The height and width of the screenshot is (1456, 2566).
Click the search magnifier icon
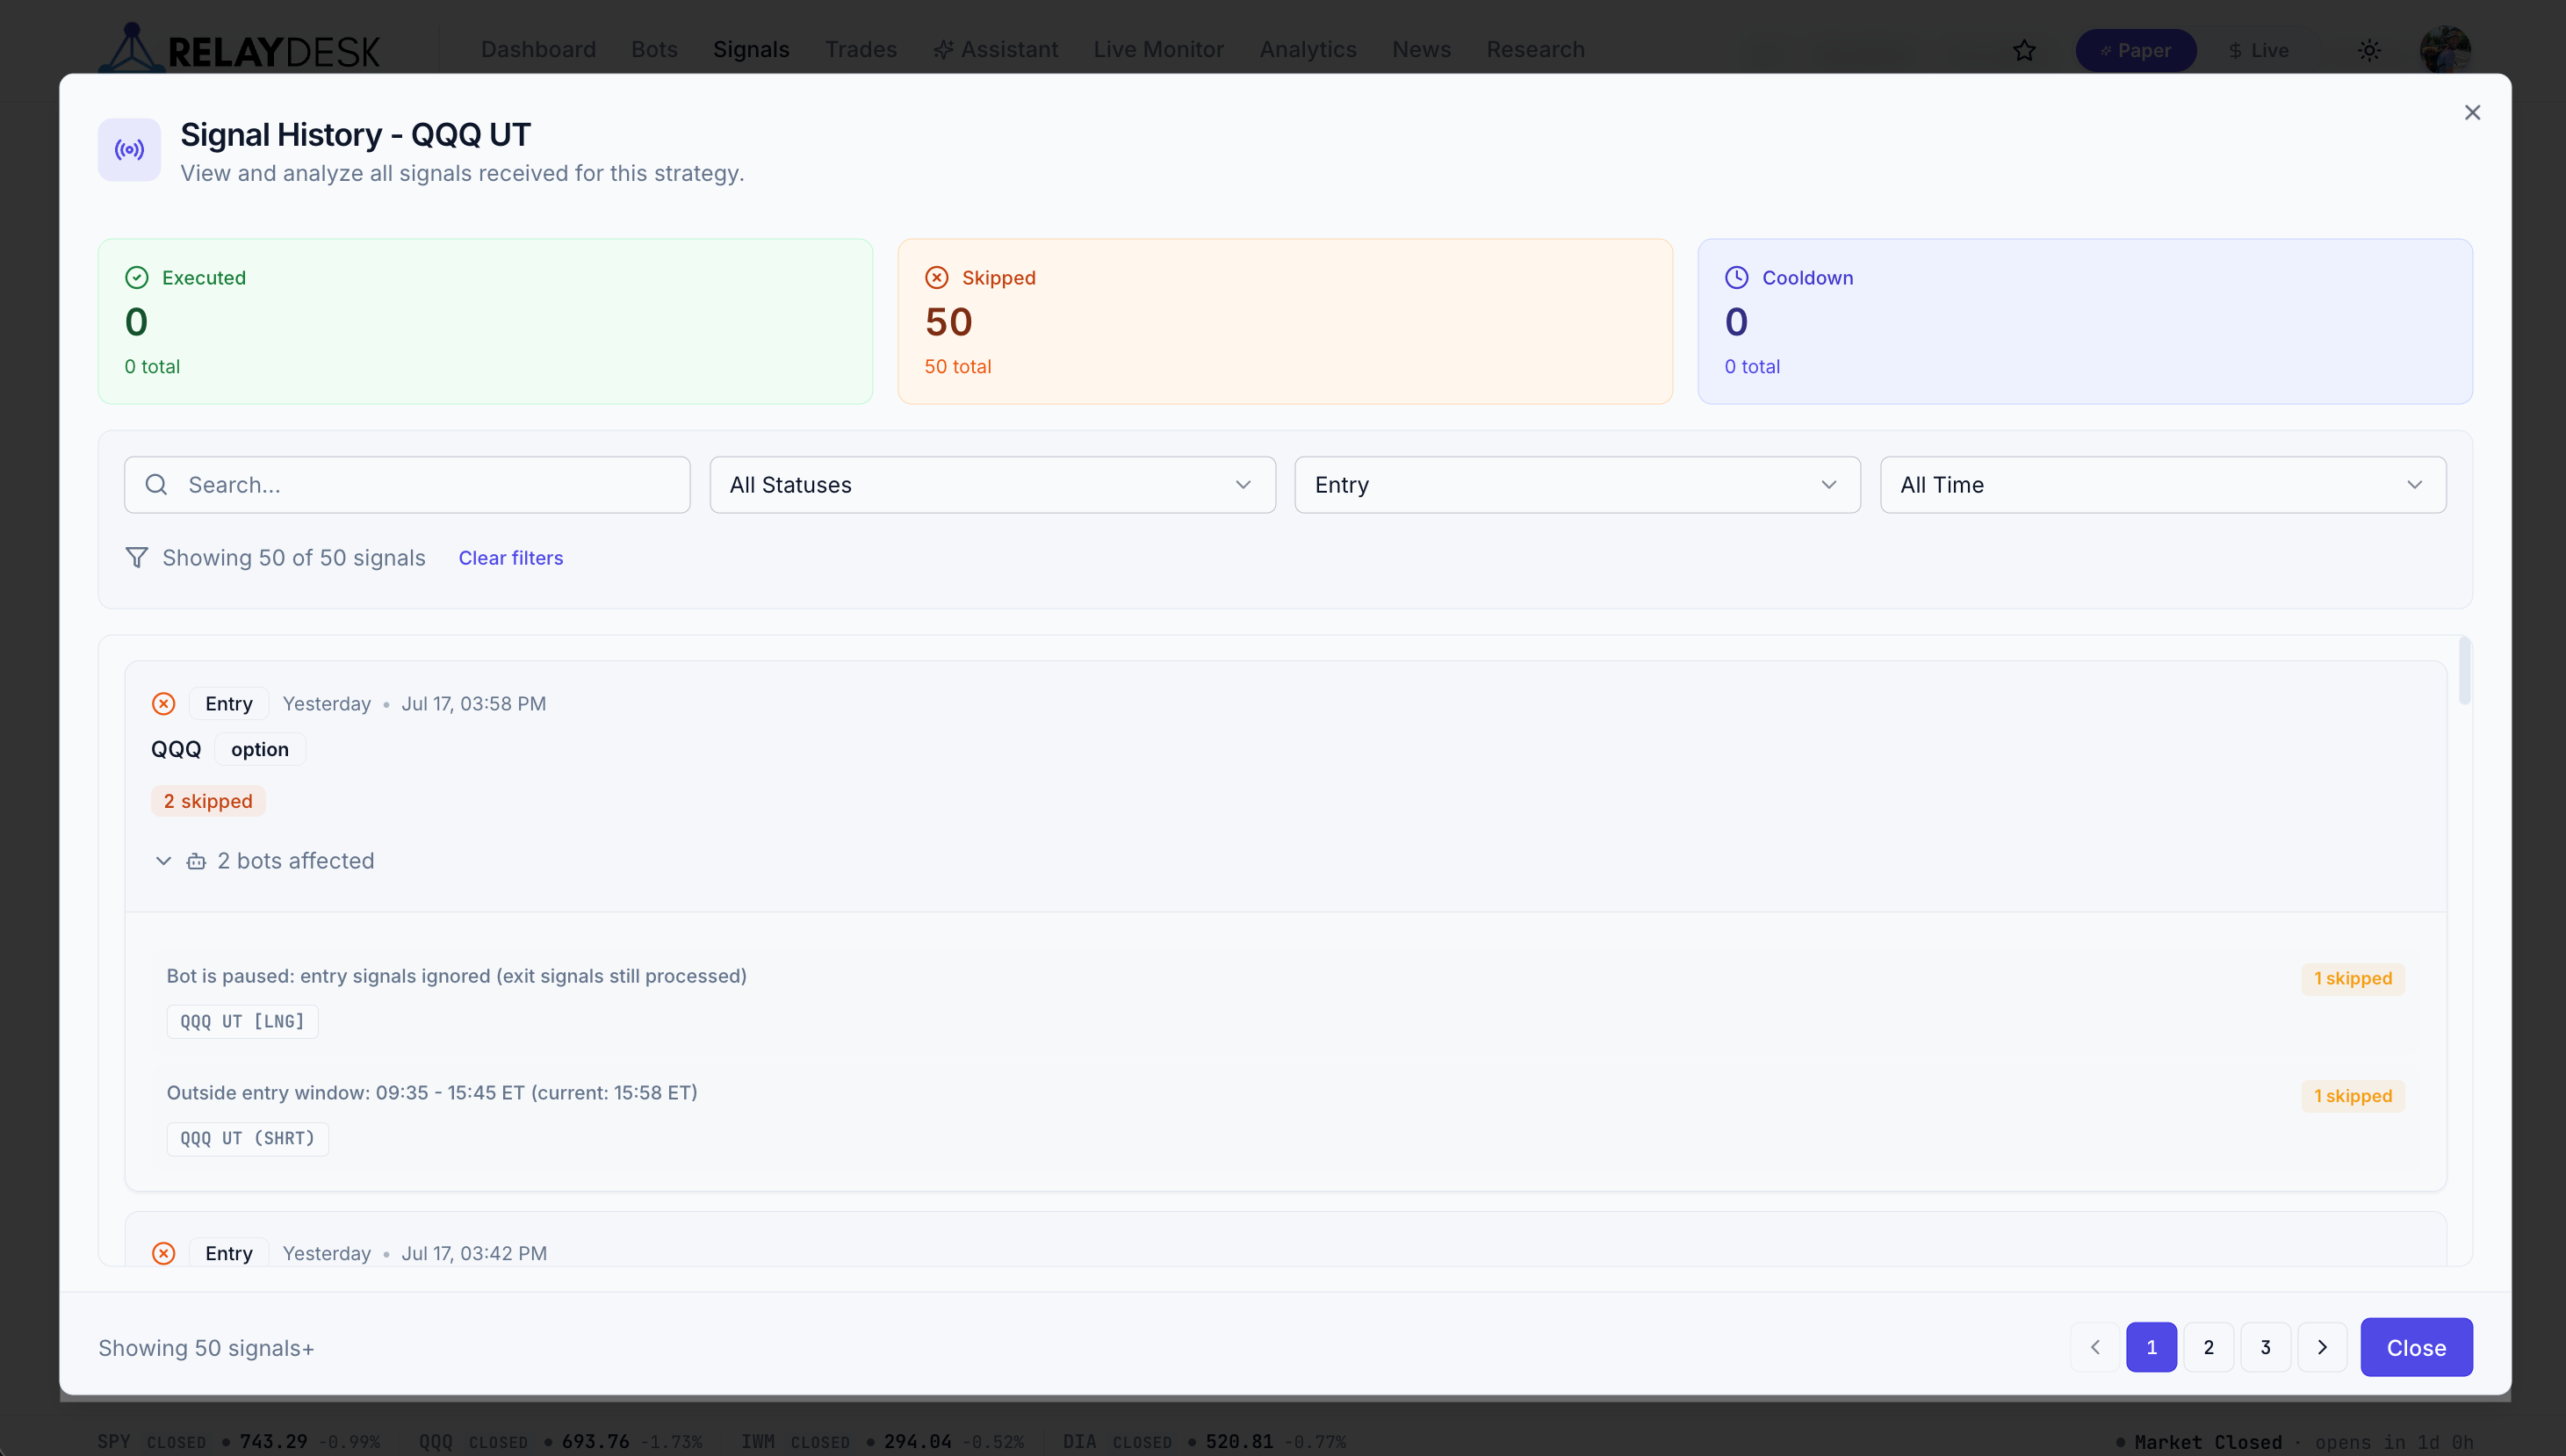click(156, 485)
